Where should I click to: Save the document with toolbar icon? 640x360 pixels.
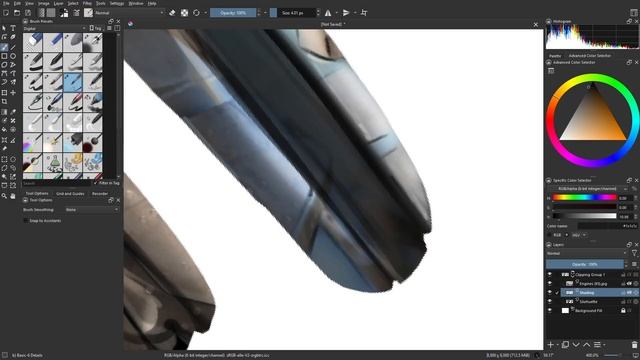[28, 13]
